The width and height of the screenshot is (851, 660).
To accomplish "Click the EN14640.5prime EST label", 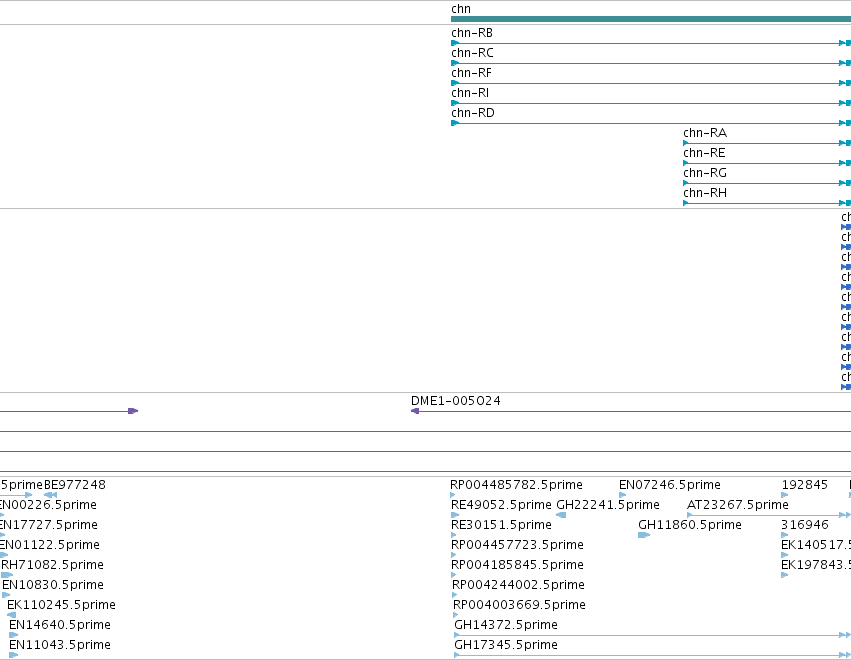I will [60, 625].
